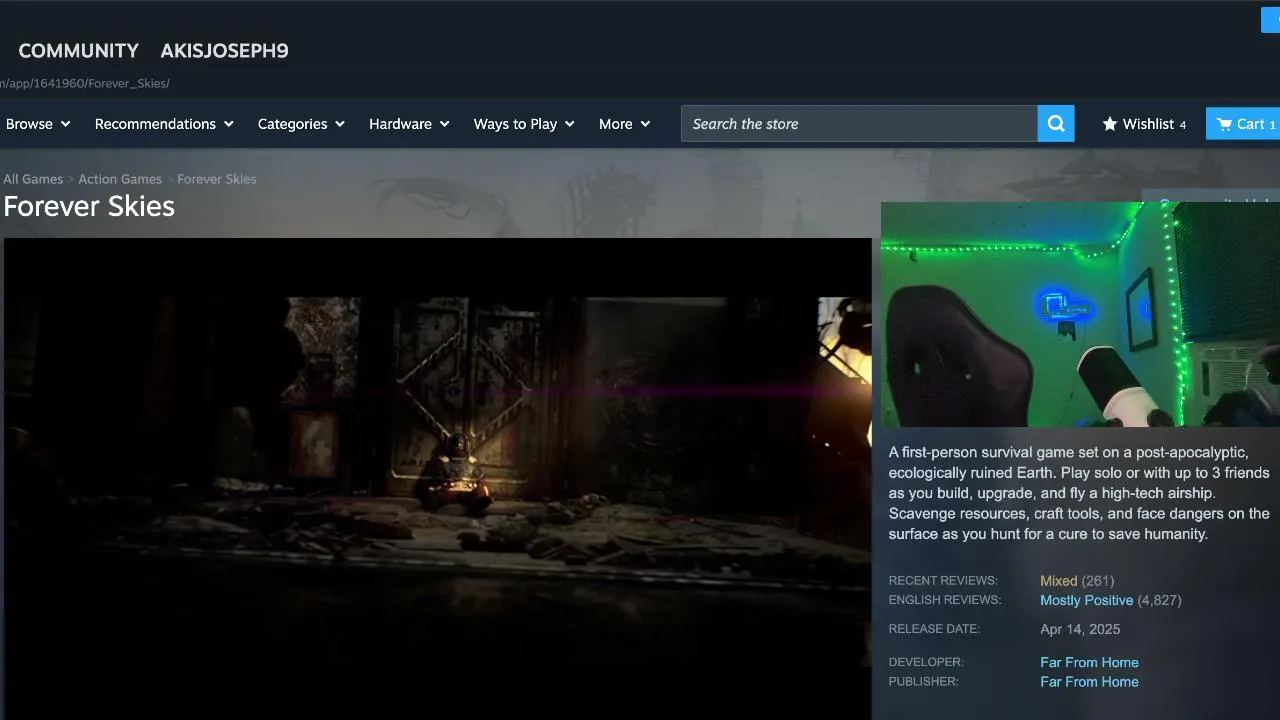The width and height of the screenshot is (1280, 720).
Task: Visit developer Far From Home link
Action: pos(1089,662)
